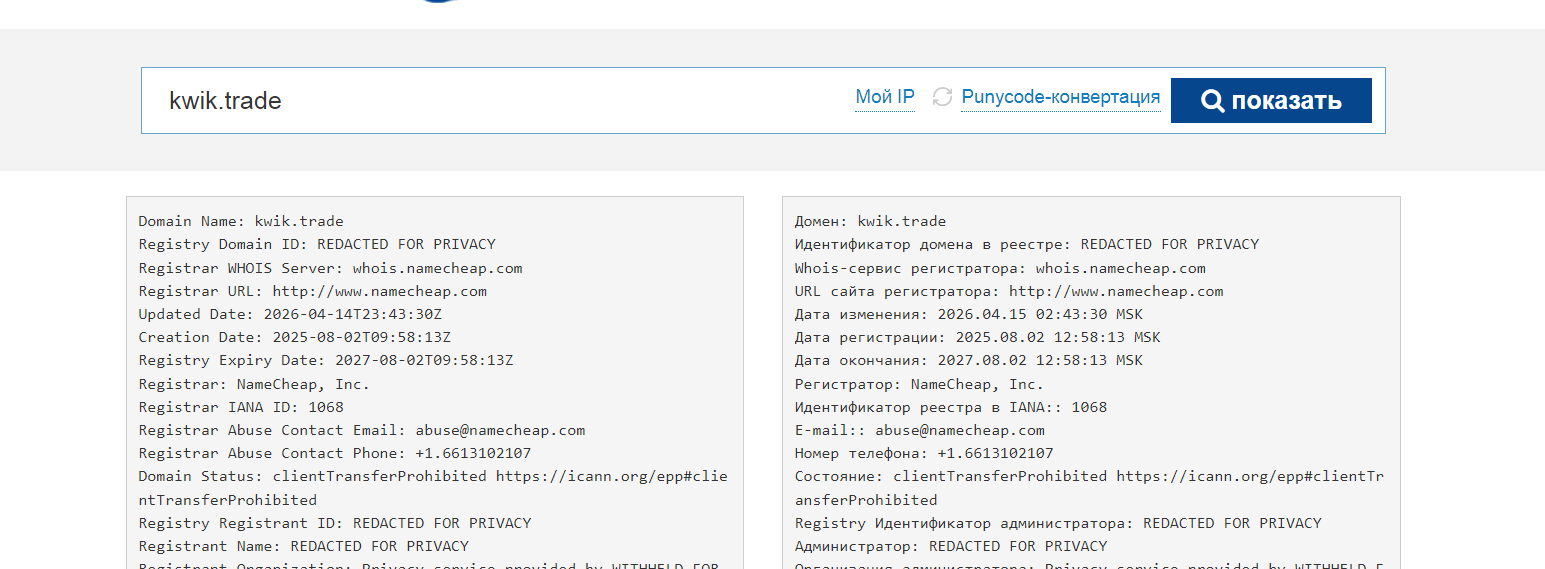This screenshot has width=1545, height=569.
Task: Select 'Идентификатор реестра в IANA:: 1068' line
Action: [x=951, y=407]
